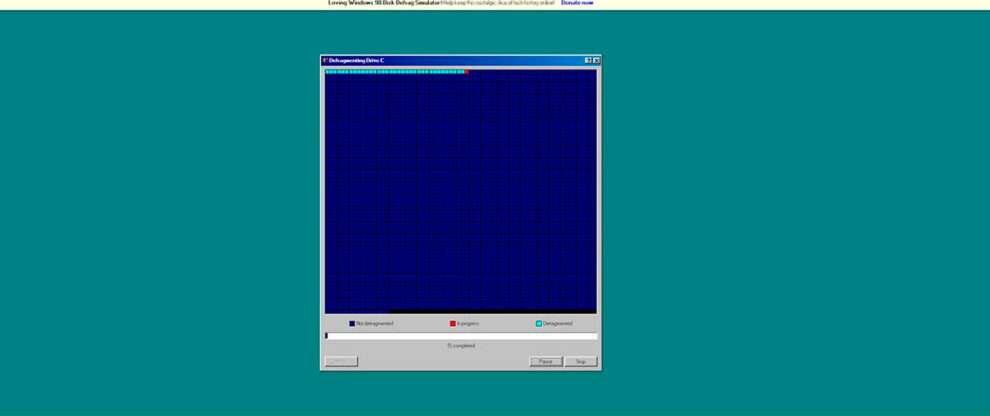
Task: Open the Donate now link
Action: point(577,3)
